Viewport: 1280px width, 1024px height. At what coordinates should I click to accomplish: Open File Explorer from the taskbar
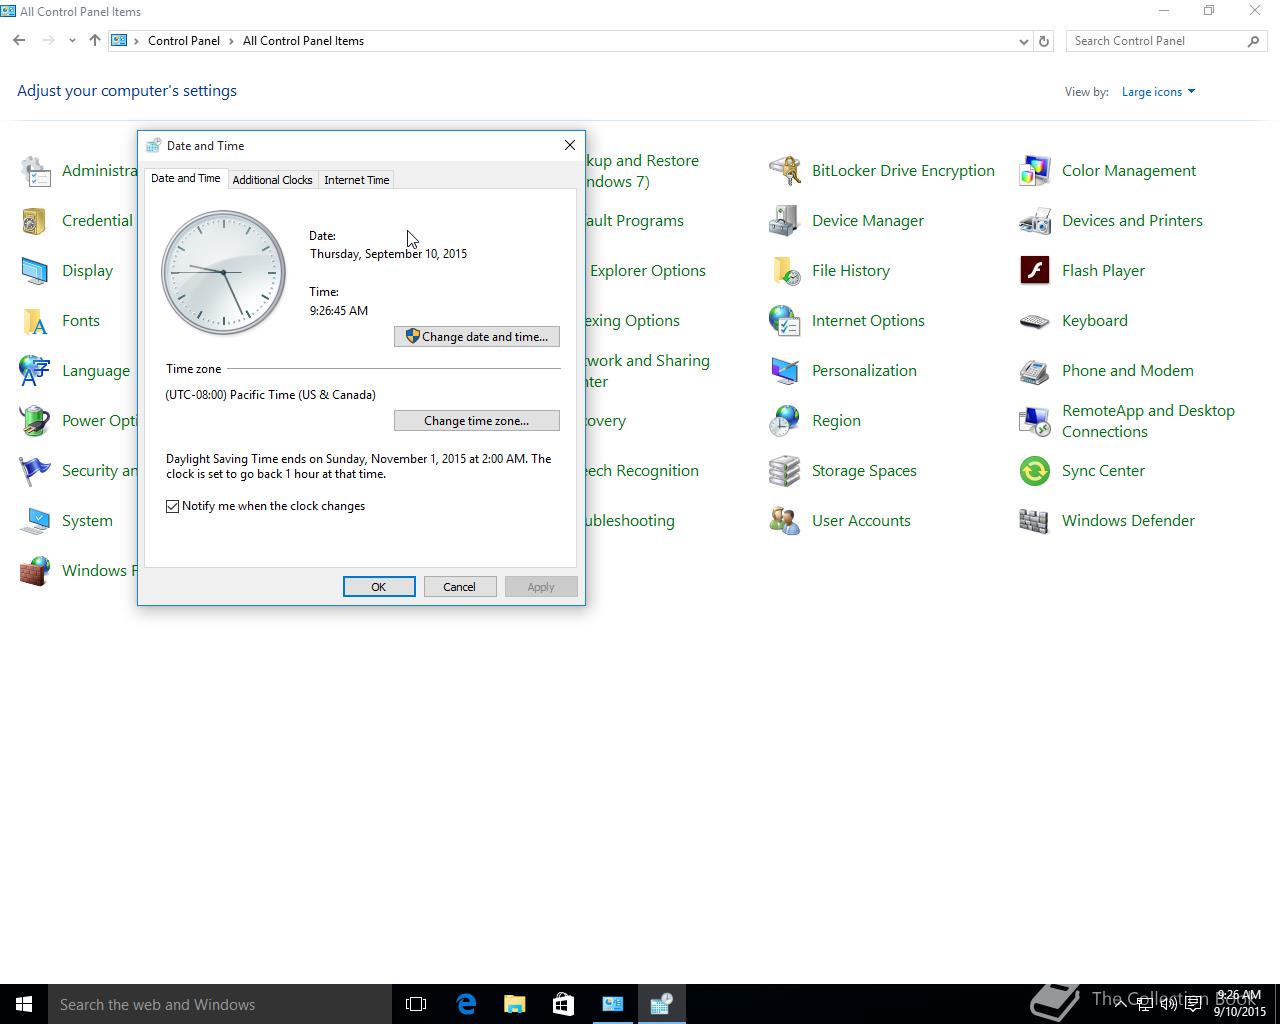point(514,1004)
